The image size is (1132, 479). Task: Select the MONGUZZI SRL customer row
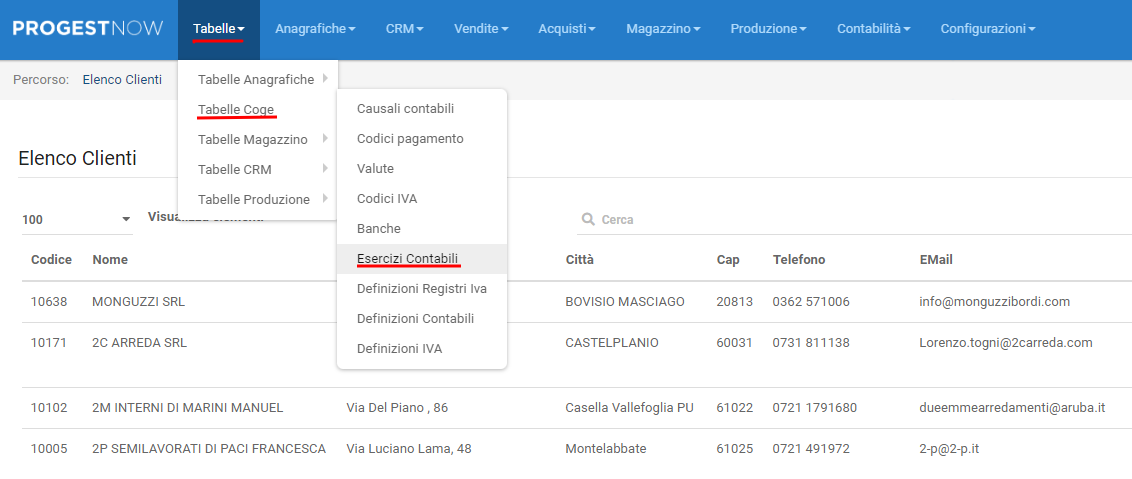click(138, 302)
